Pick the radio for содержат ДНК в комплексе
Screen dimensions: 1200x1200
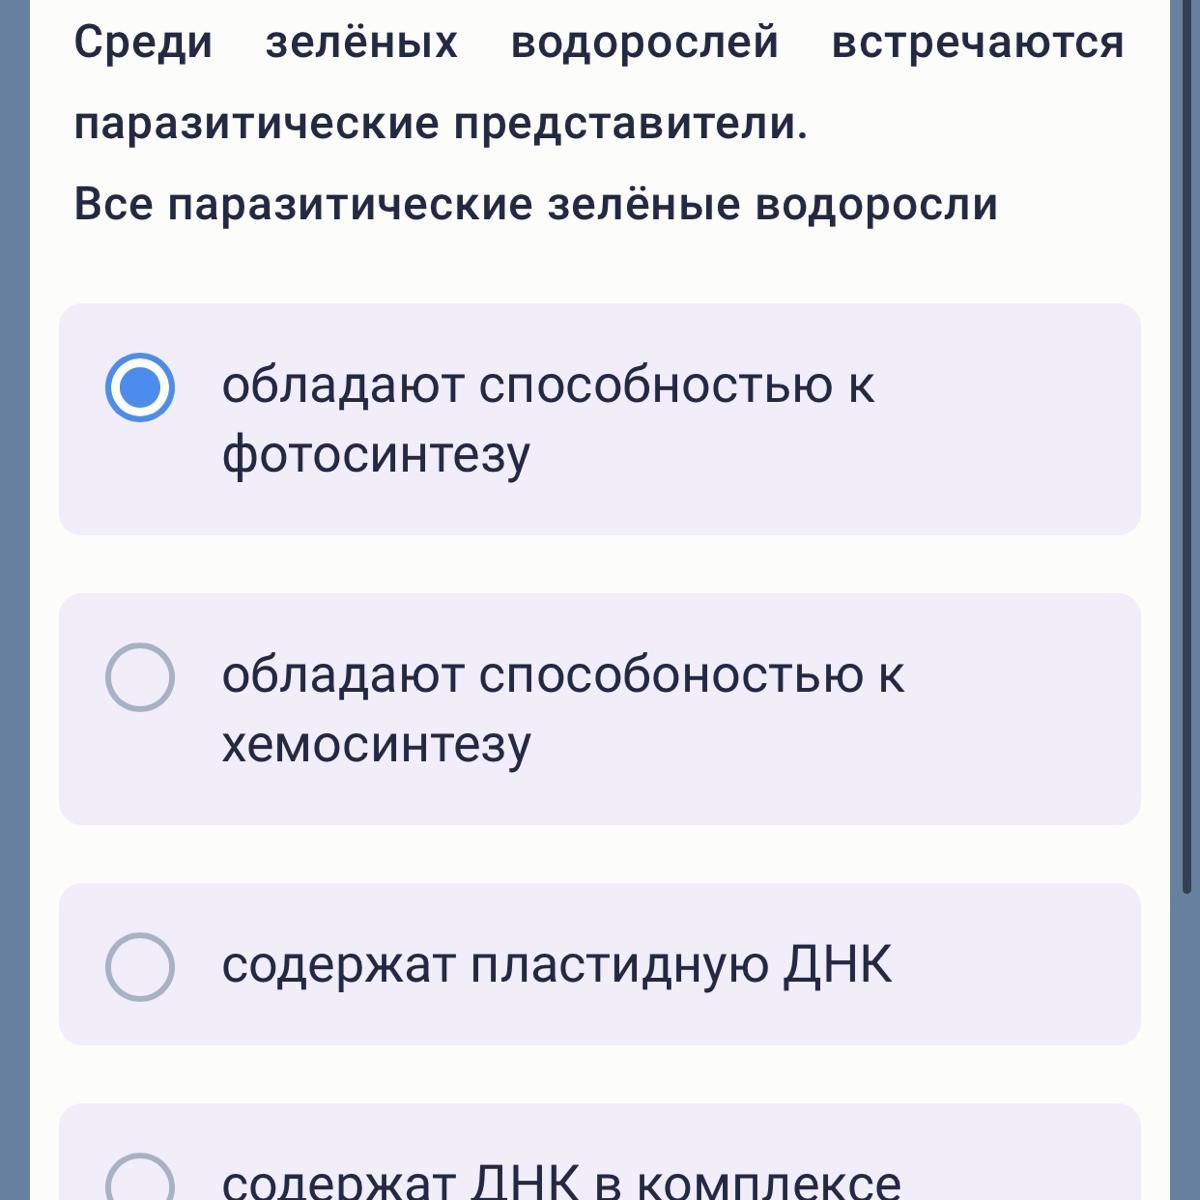click(140, 1180)
